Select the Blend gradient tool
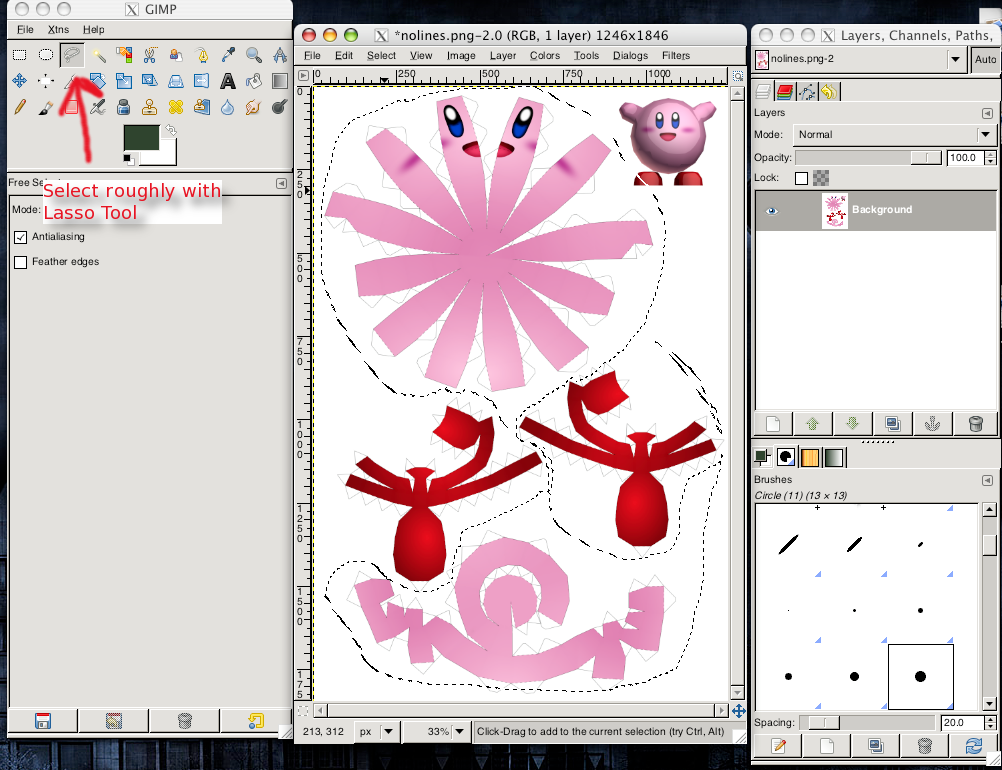 point(280,81)
